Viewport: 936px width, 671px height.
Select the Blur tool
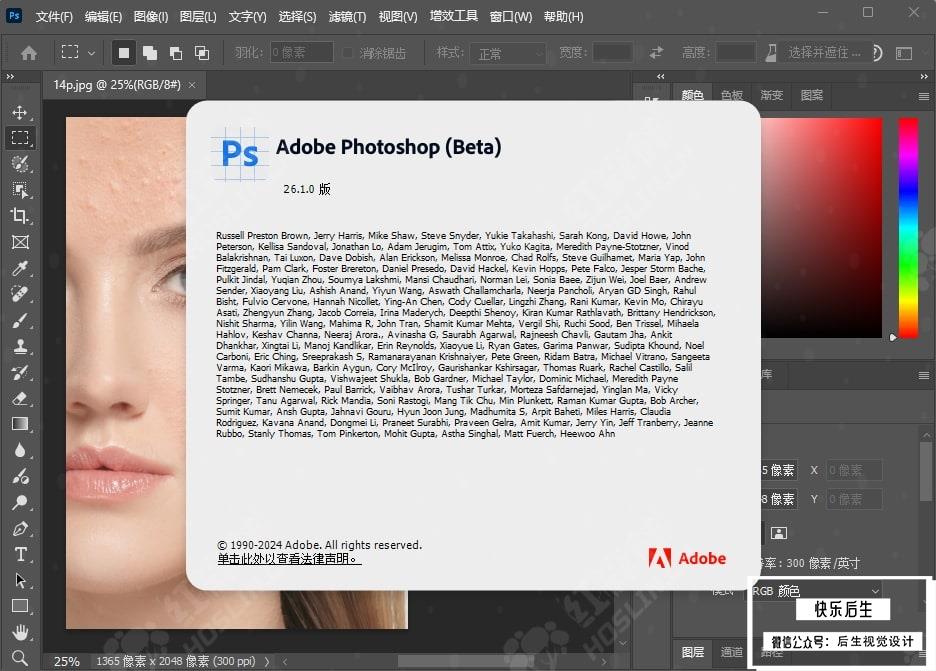[x=20, y=450]
